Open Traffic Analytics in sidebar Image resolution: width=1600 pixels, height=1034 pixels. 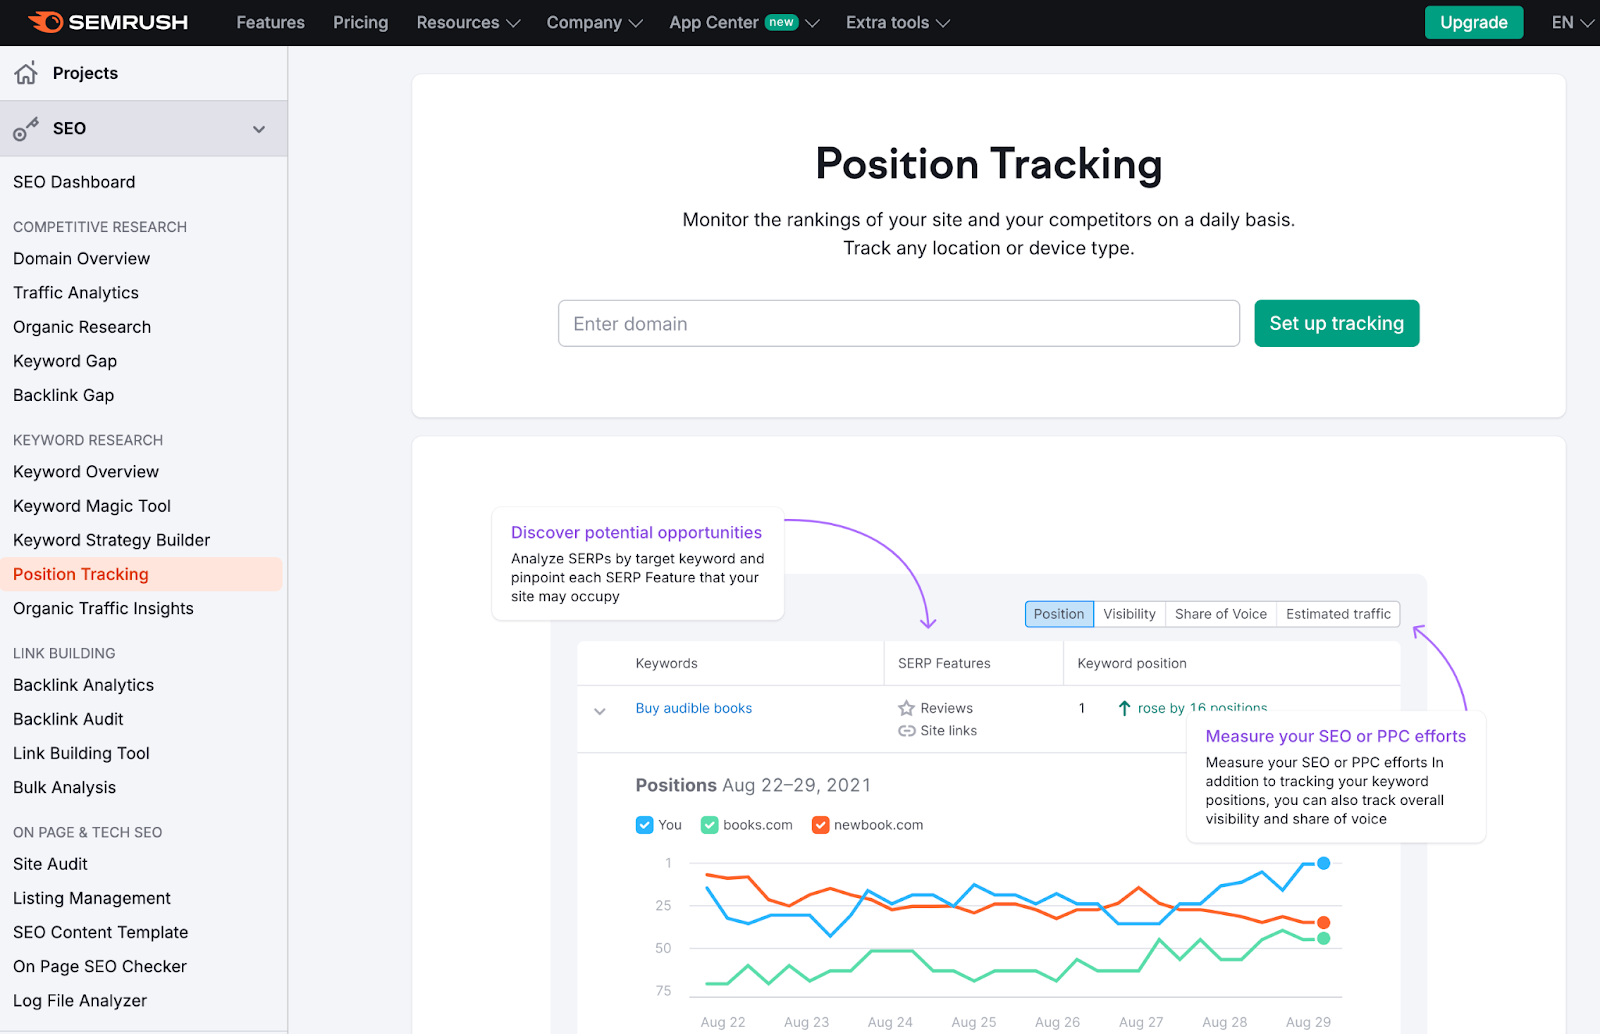[76, 292]
